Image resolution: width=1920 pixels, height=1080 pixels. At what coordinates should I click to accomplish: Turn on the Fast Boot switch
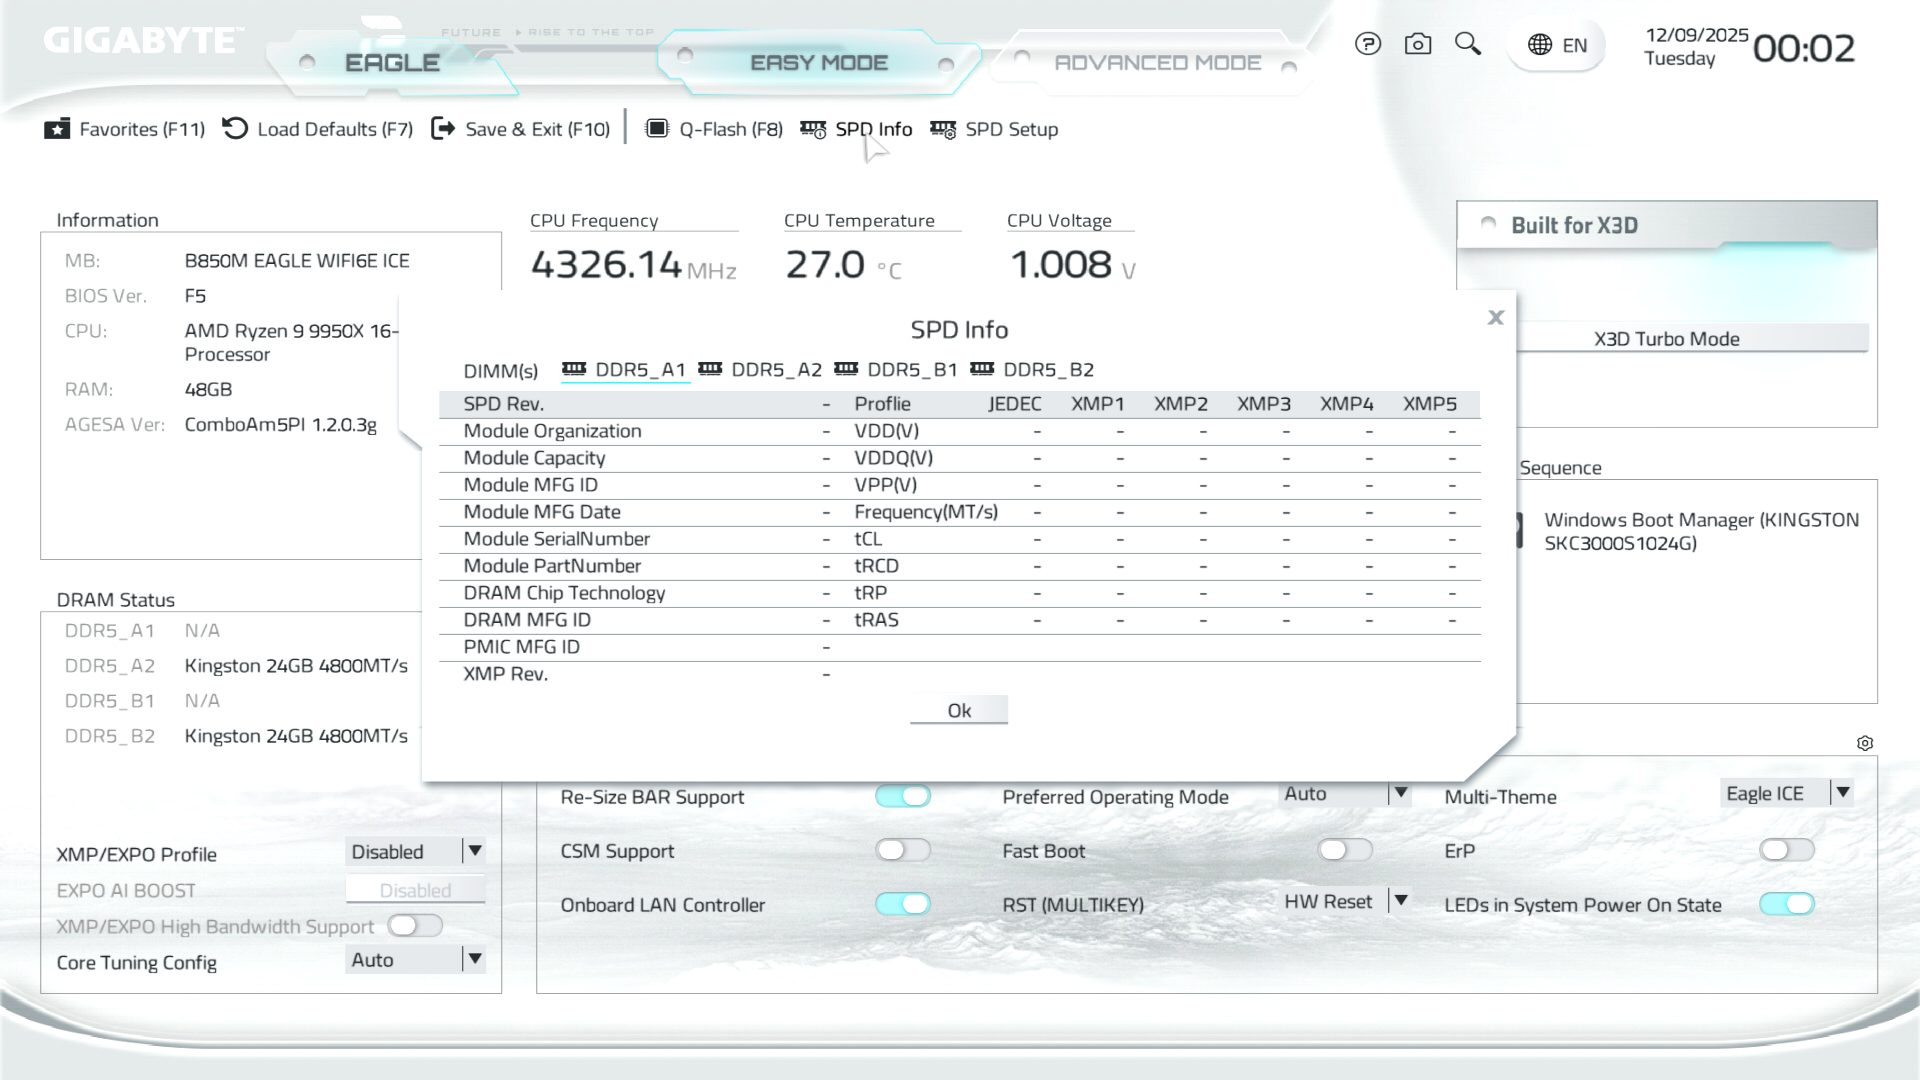pos(1345,850)
